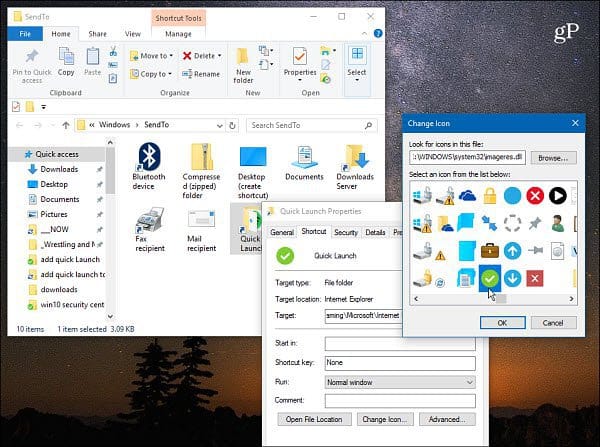Screen dimensions: 600x447
Task: Choose the user person icon
Action: point(558,223)
